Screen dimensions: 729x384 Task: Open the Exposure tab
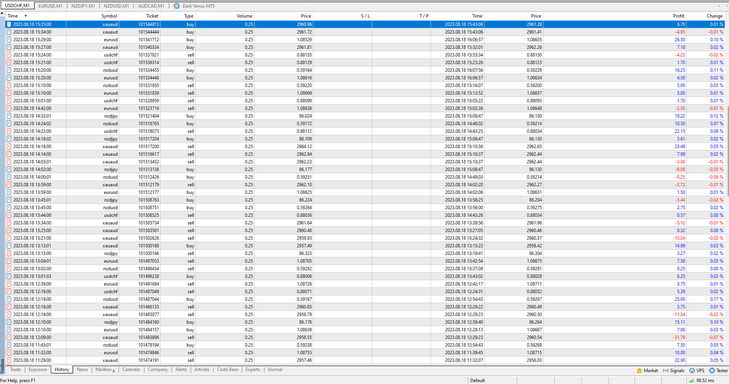coord(38,370)
